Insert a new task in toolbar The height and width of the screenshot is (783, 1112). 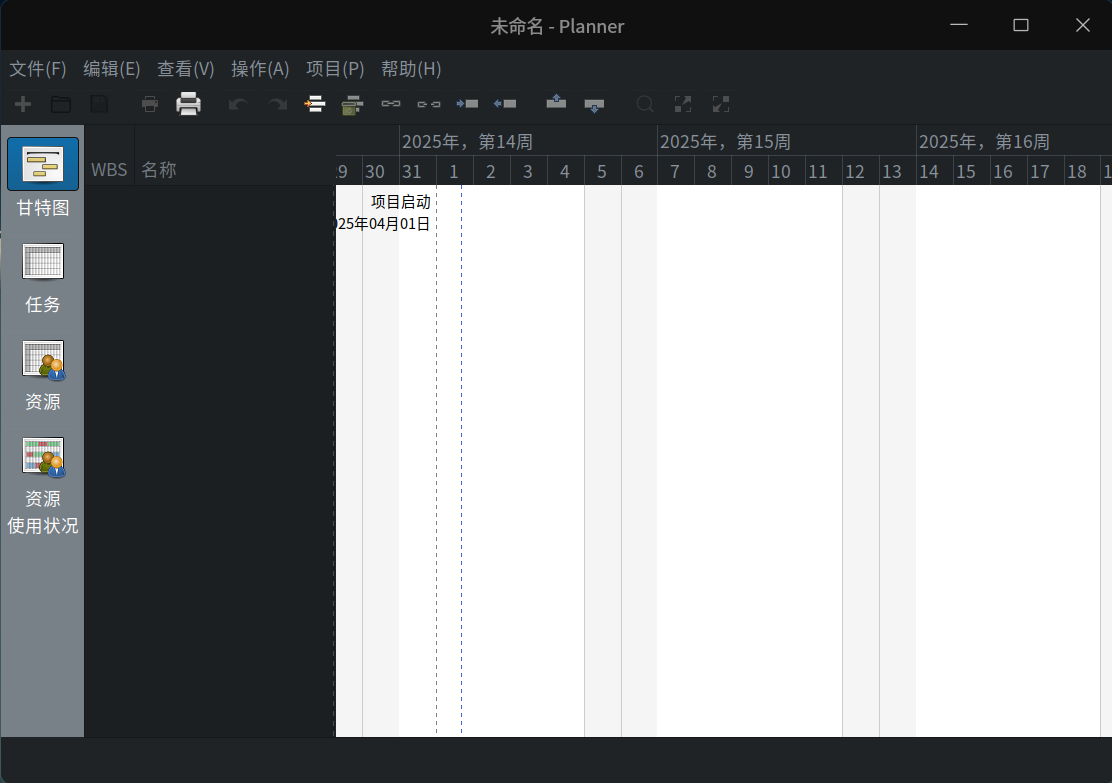pos(314,104)
